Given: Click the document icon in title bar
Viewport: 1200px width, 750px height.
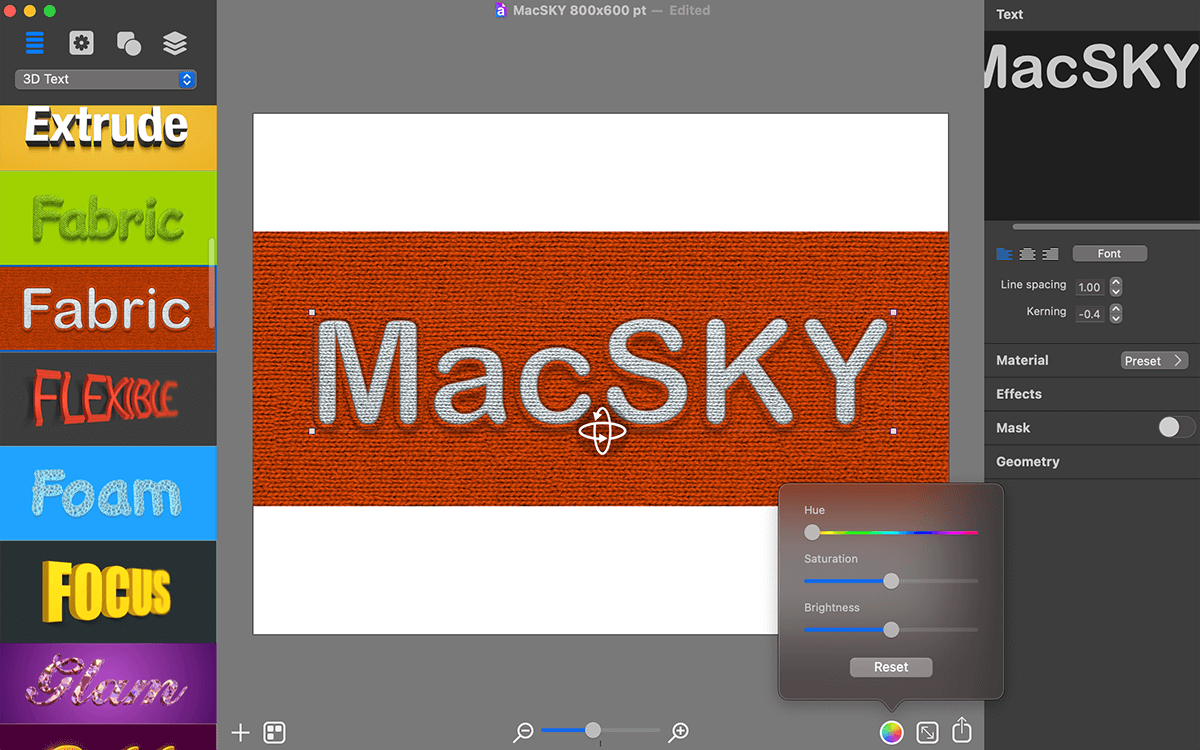Looking at the screenshot, I should [x=501, y=11].
